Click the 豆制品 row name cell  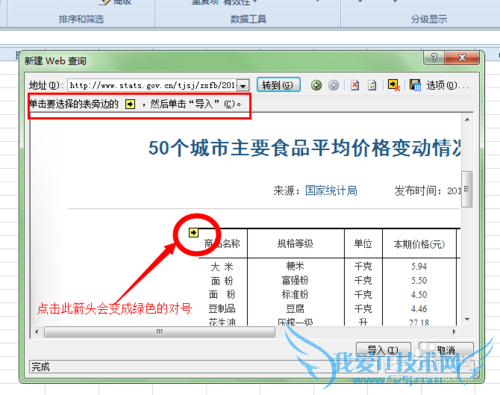(x=222, y=309)
